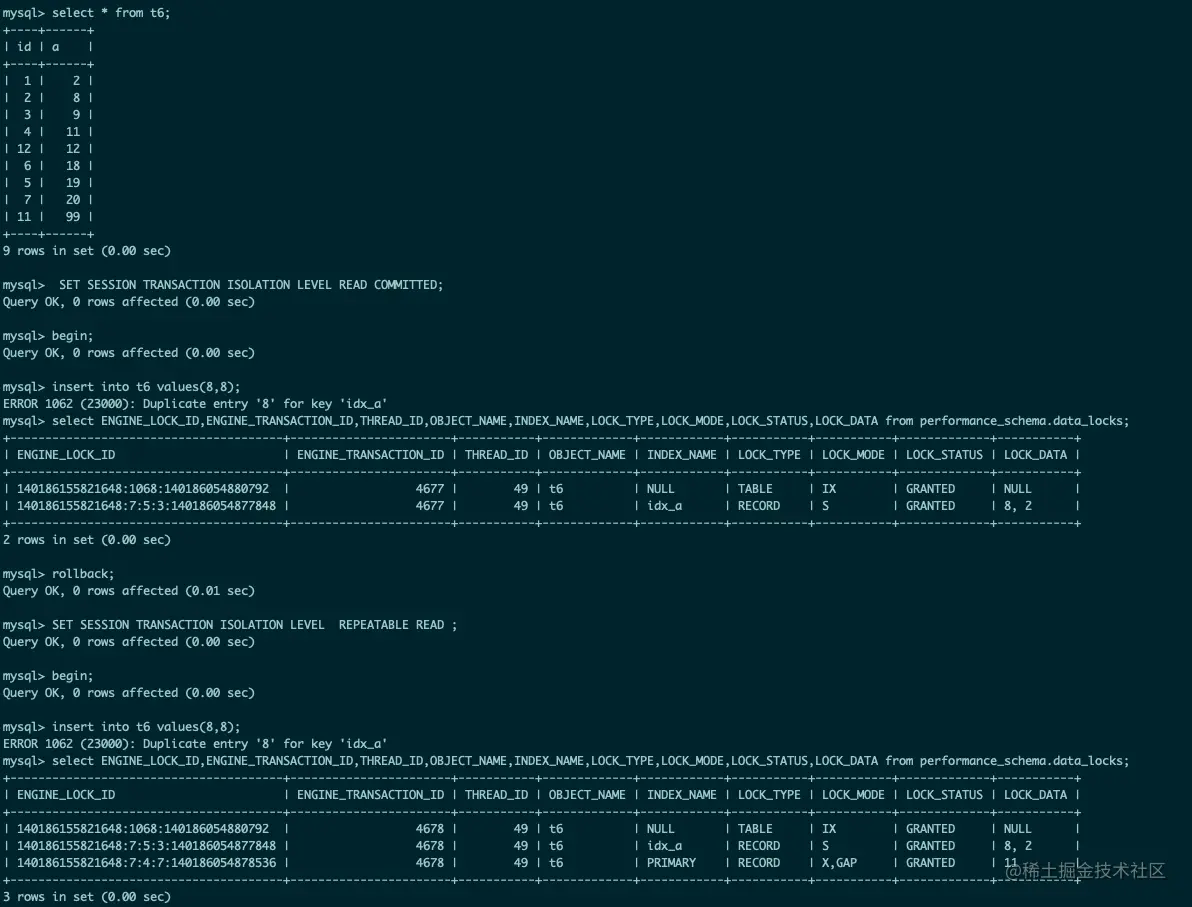Select the value 18 in column a
Image resolution: width=1192 pixels, height=907 pixels.
[x=73, y=166]
